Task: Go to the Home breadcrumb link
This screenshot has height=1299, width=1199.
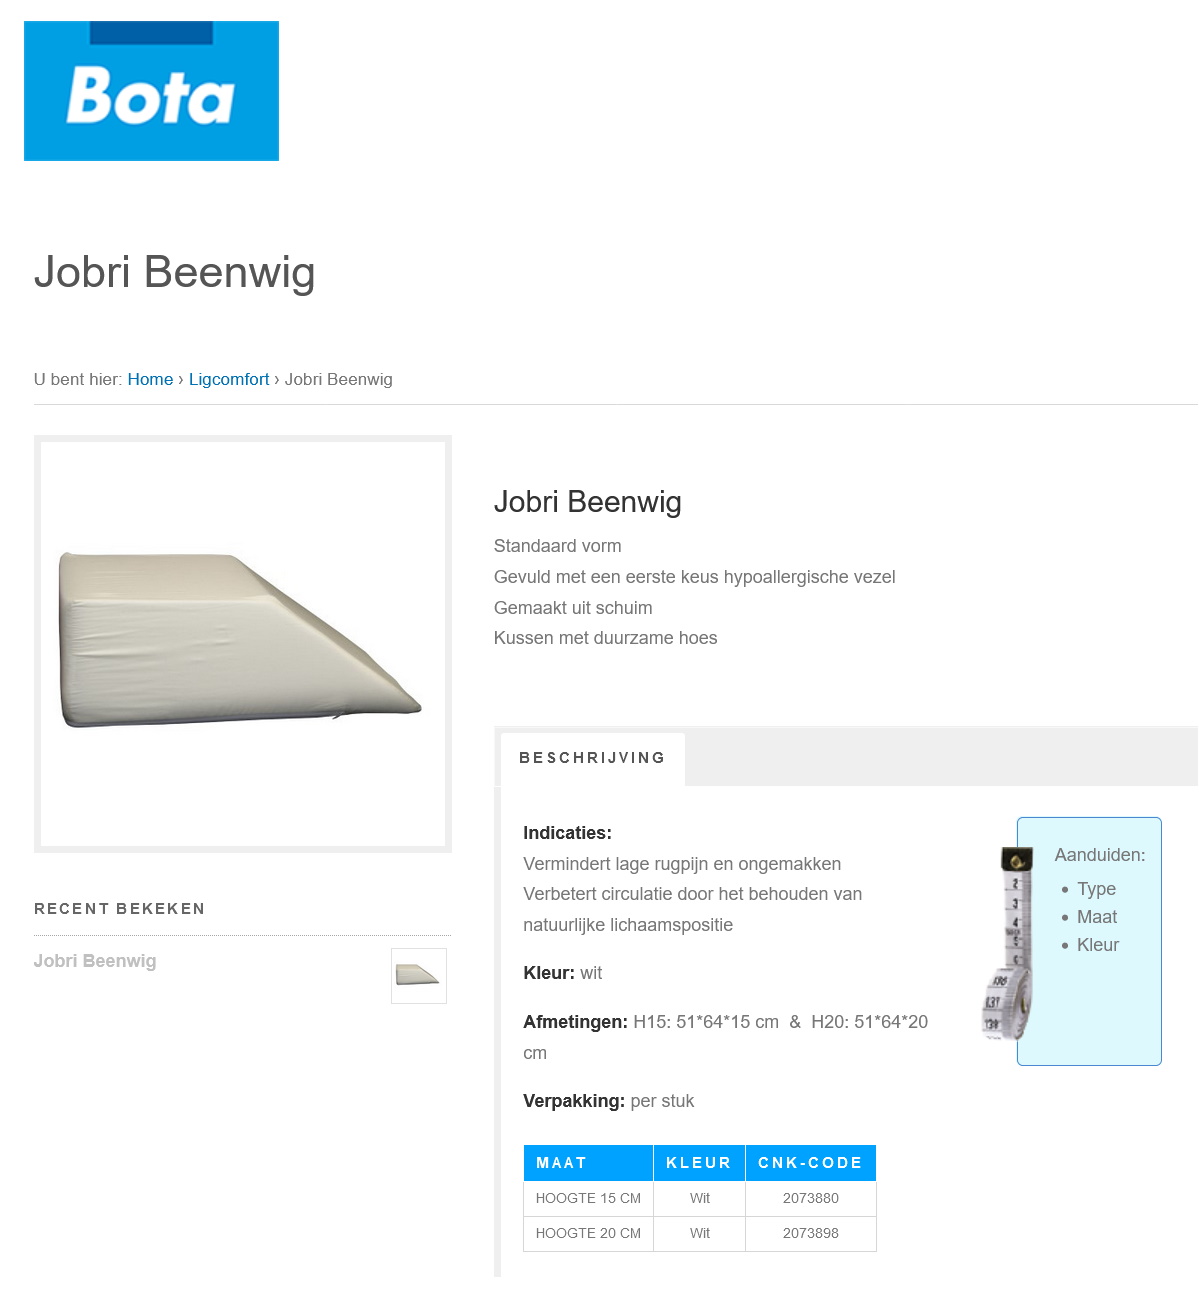Action: pos(150,380)
